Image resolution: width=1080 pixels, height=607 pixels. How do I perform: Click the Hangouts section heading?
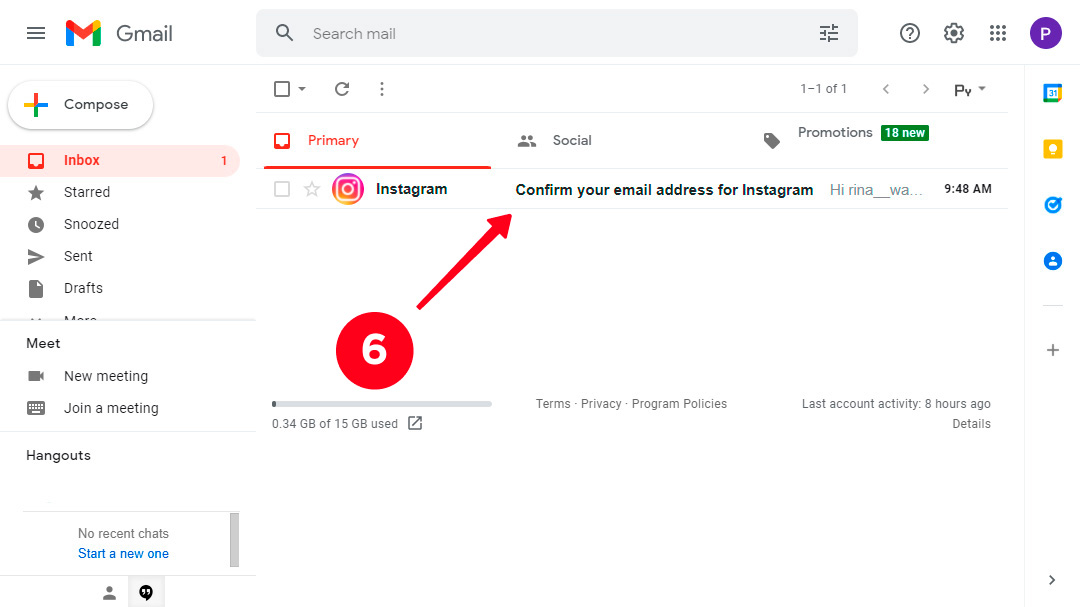(x=59, y=455)
